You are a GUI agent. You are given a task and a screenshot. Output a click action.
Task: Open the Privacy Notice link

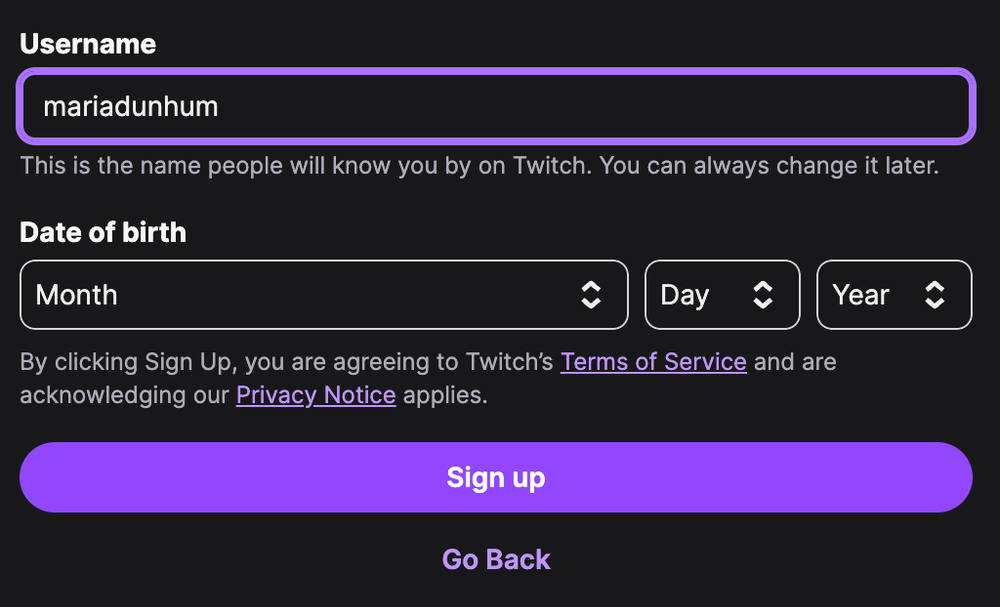(316, 395)
